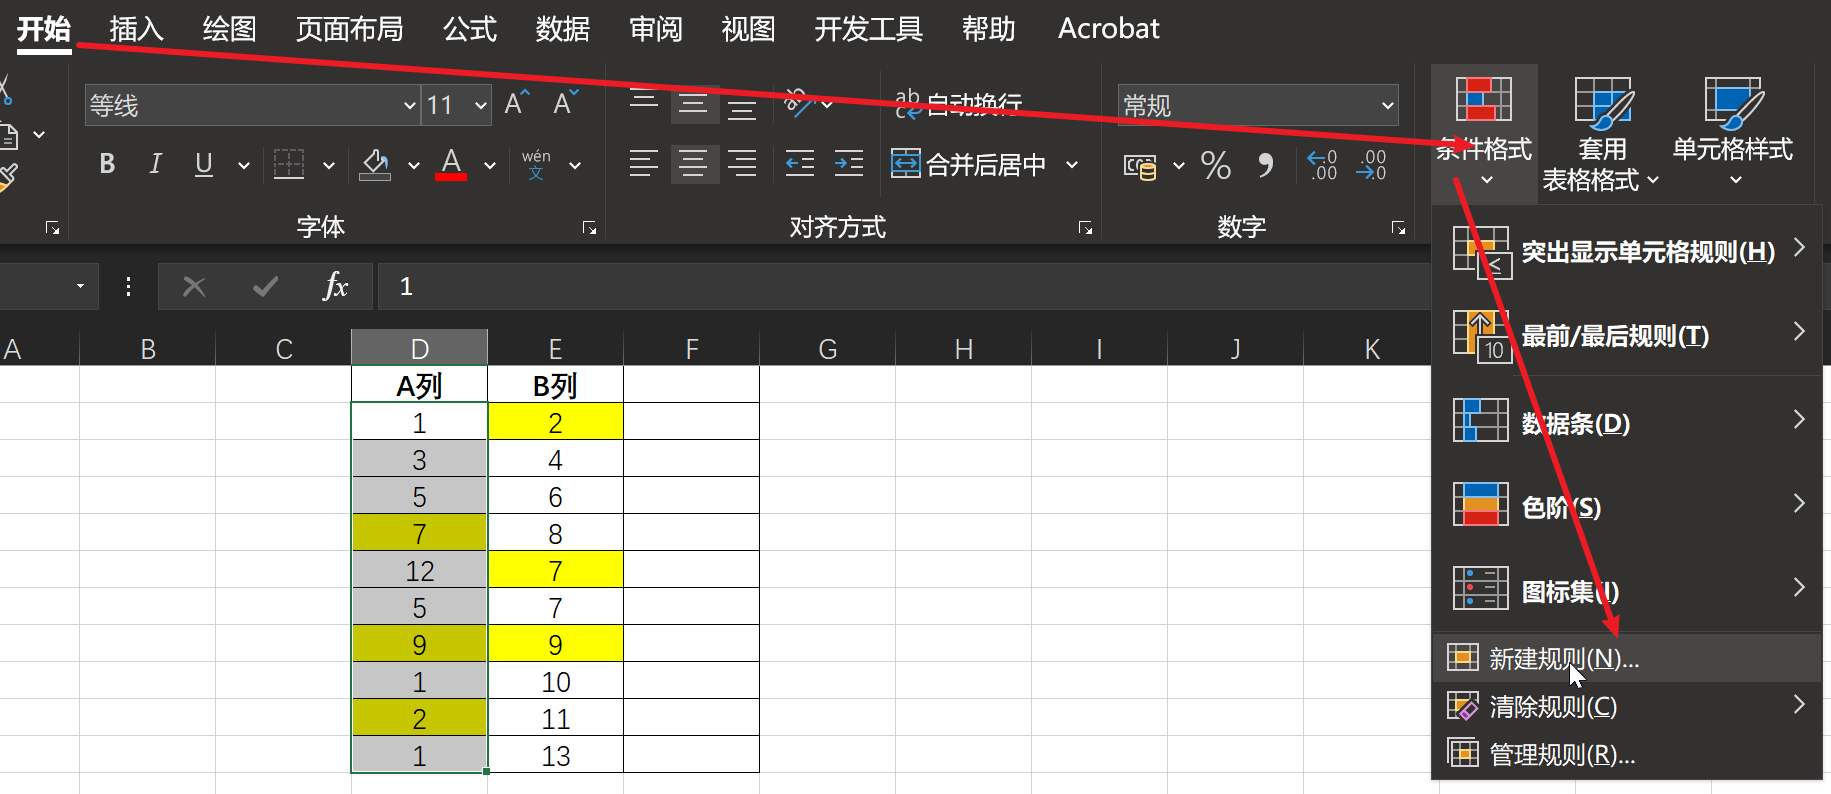Switch to the Acrobat ribbon tab
1831x794 pixels.
(1108, 29)
